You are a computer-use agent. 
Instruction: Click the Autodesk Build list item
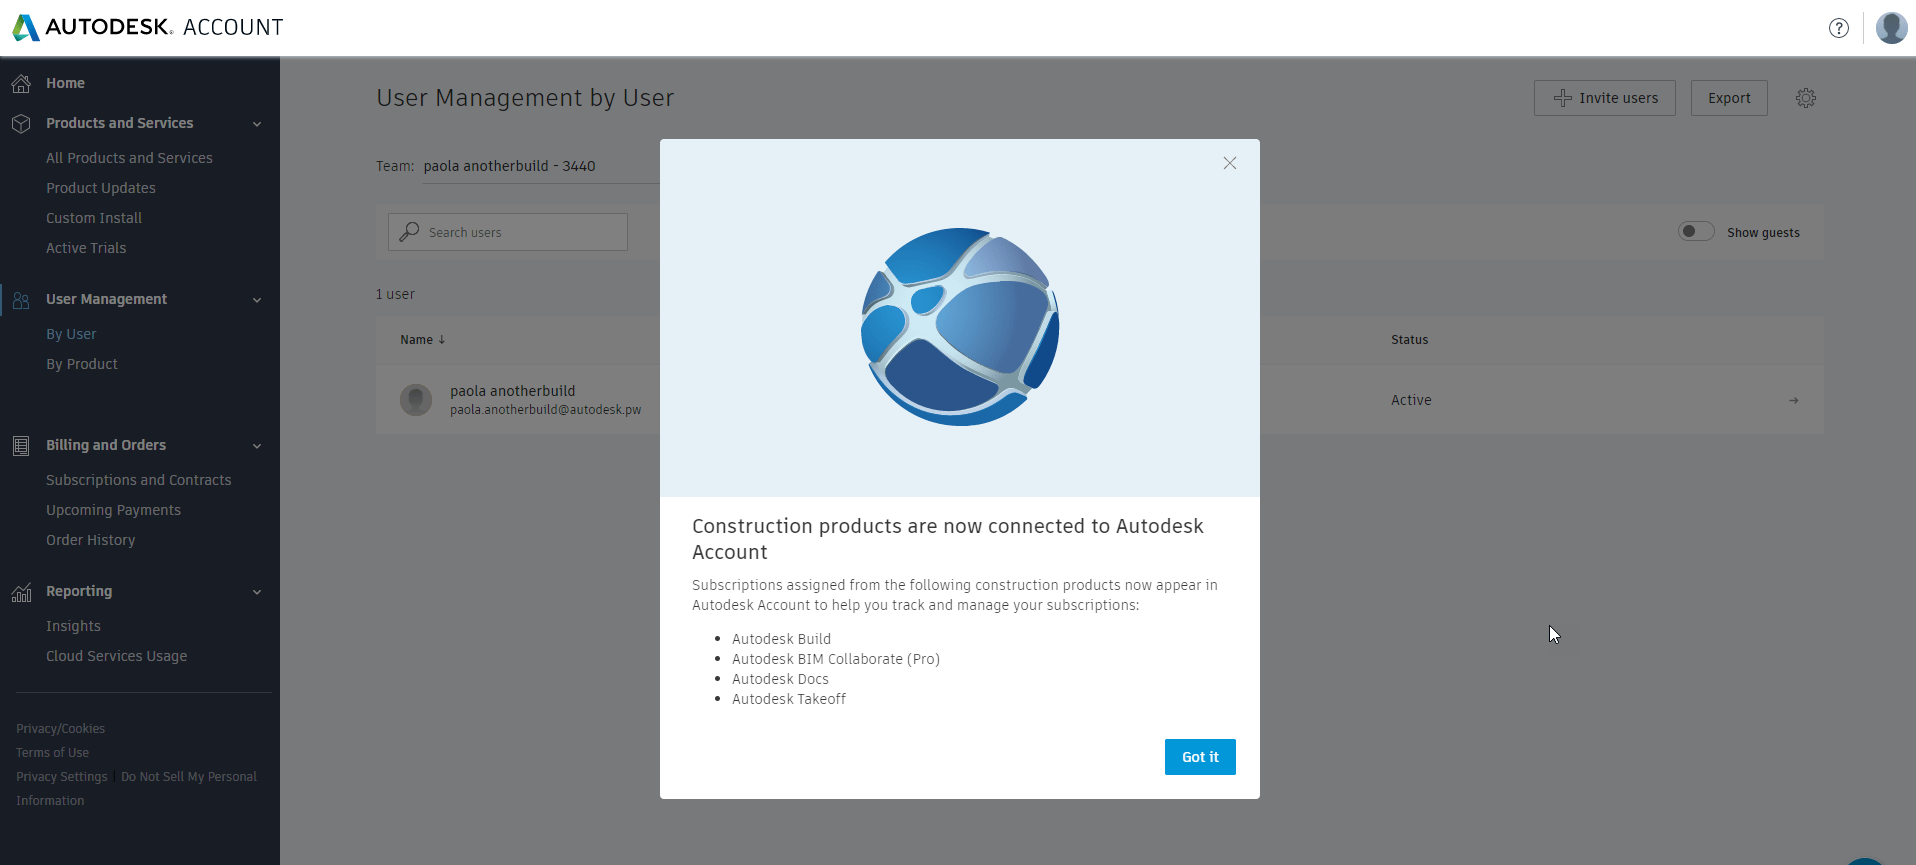point(781,639)
